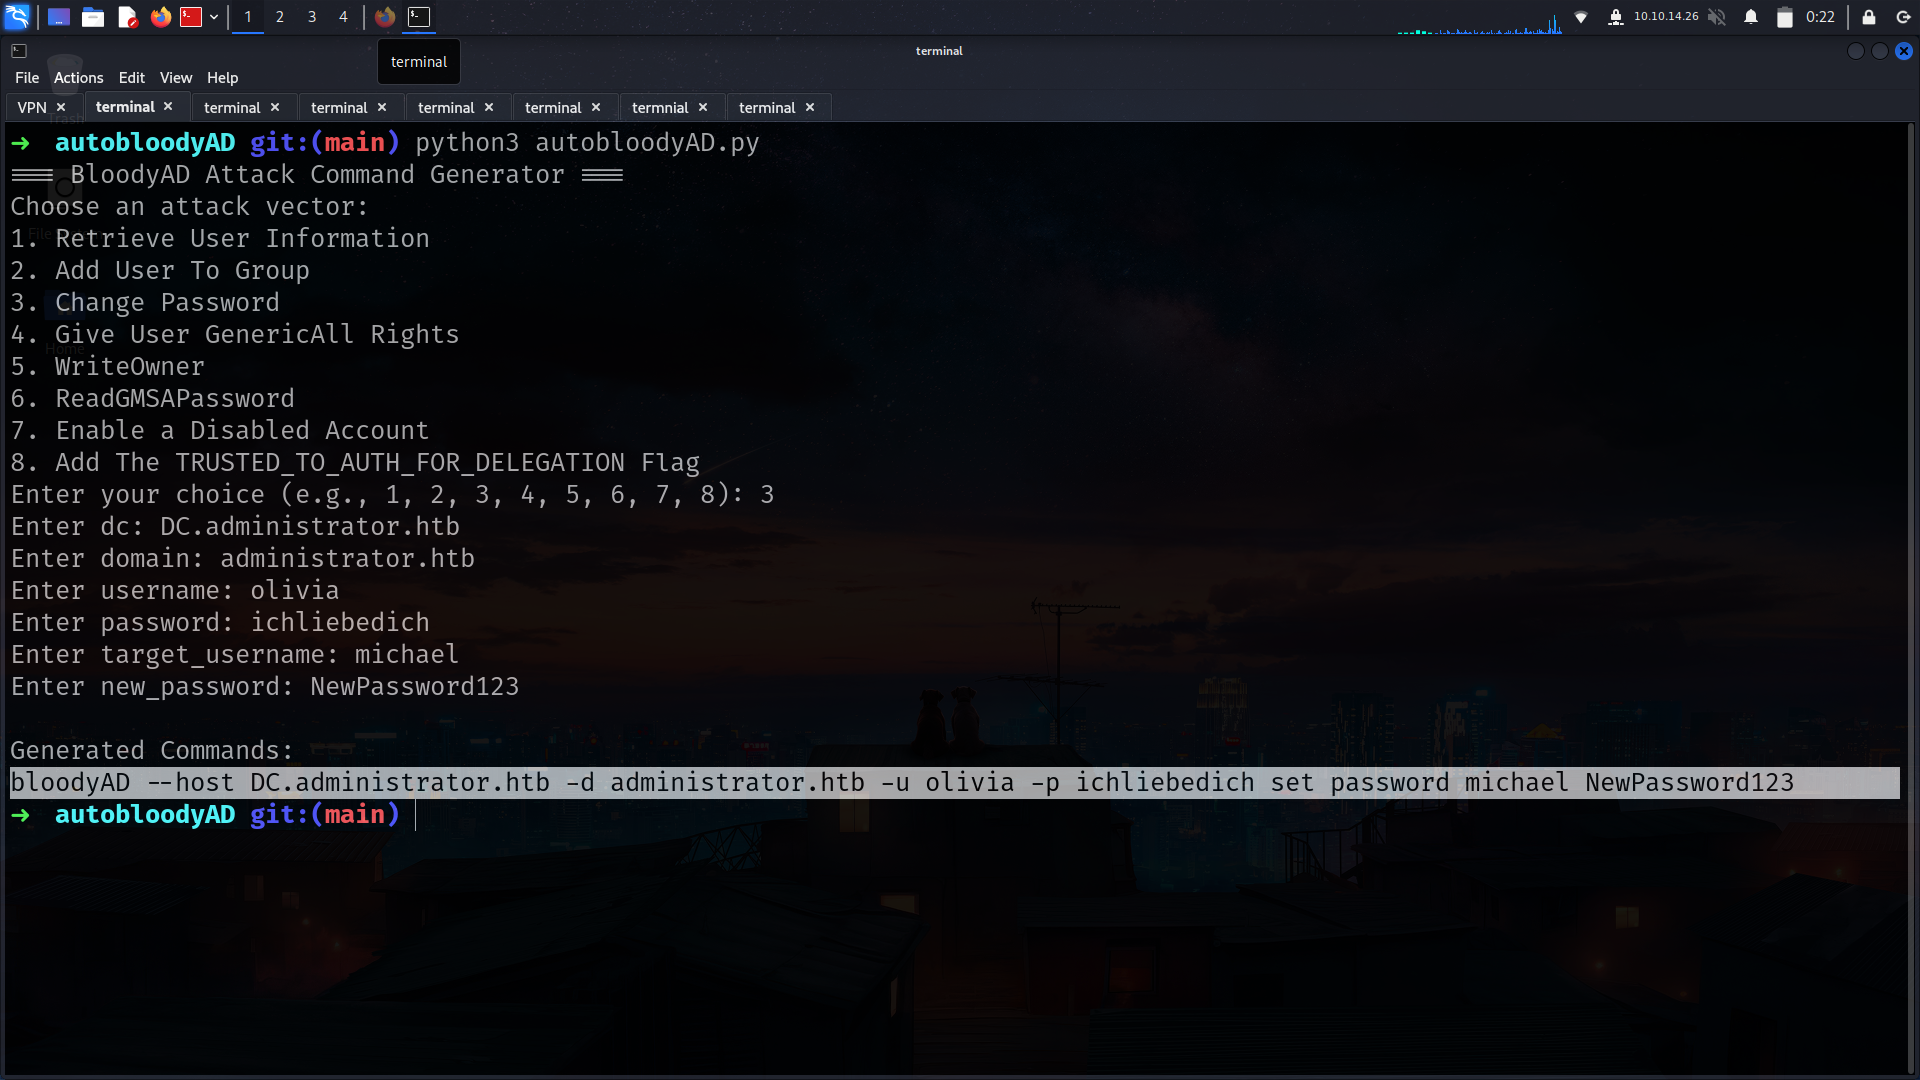Screen dimensions: 1920x1080
Task: Switch to workspace 2
Action: click(280, 17)
